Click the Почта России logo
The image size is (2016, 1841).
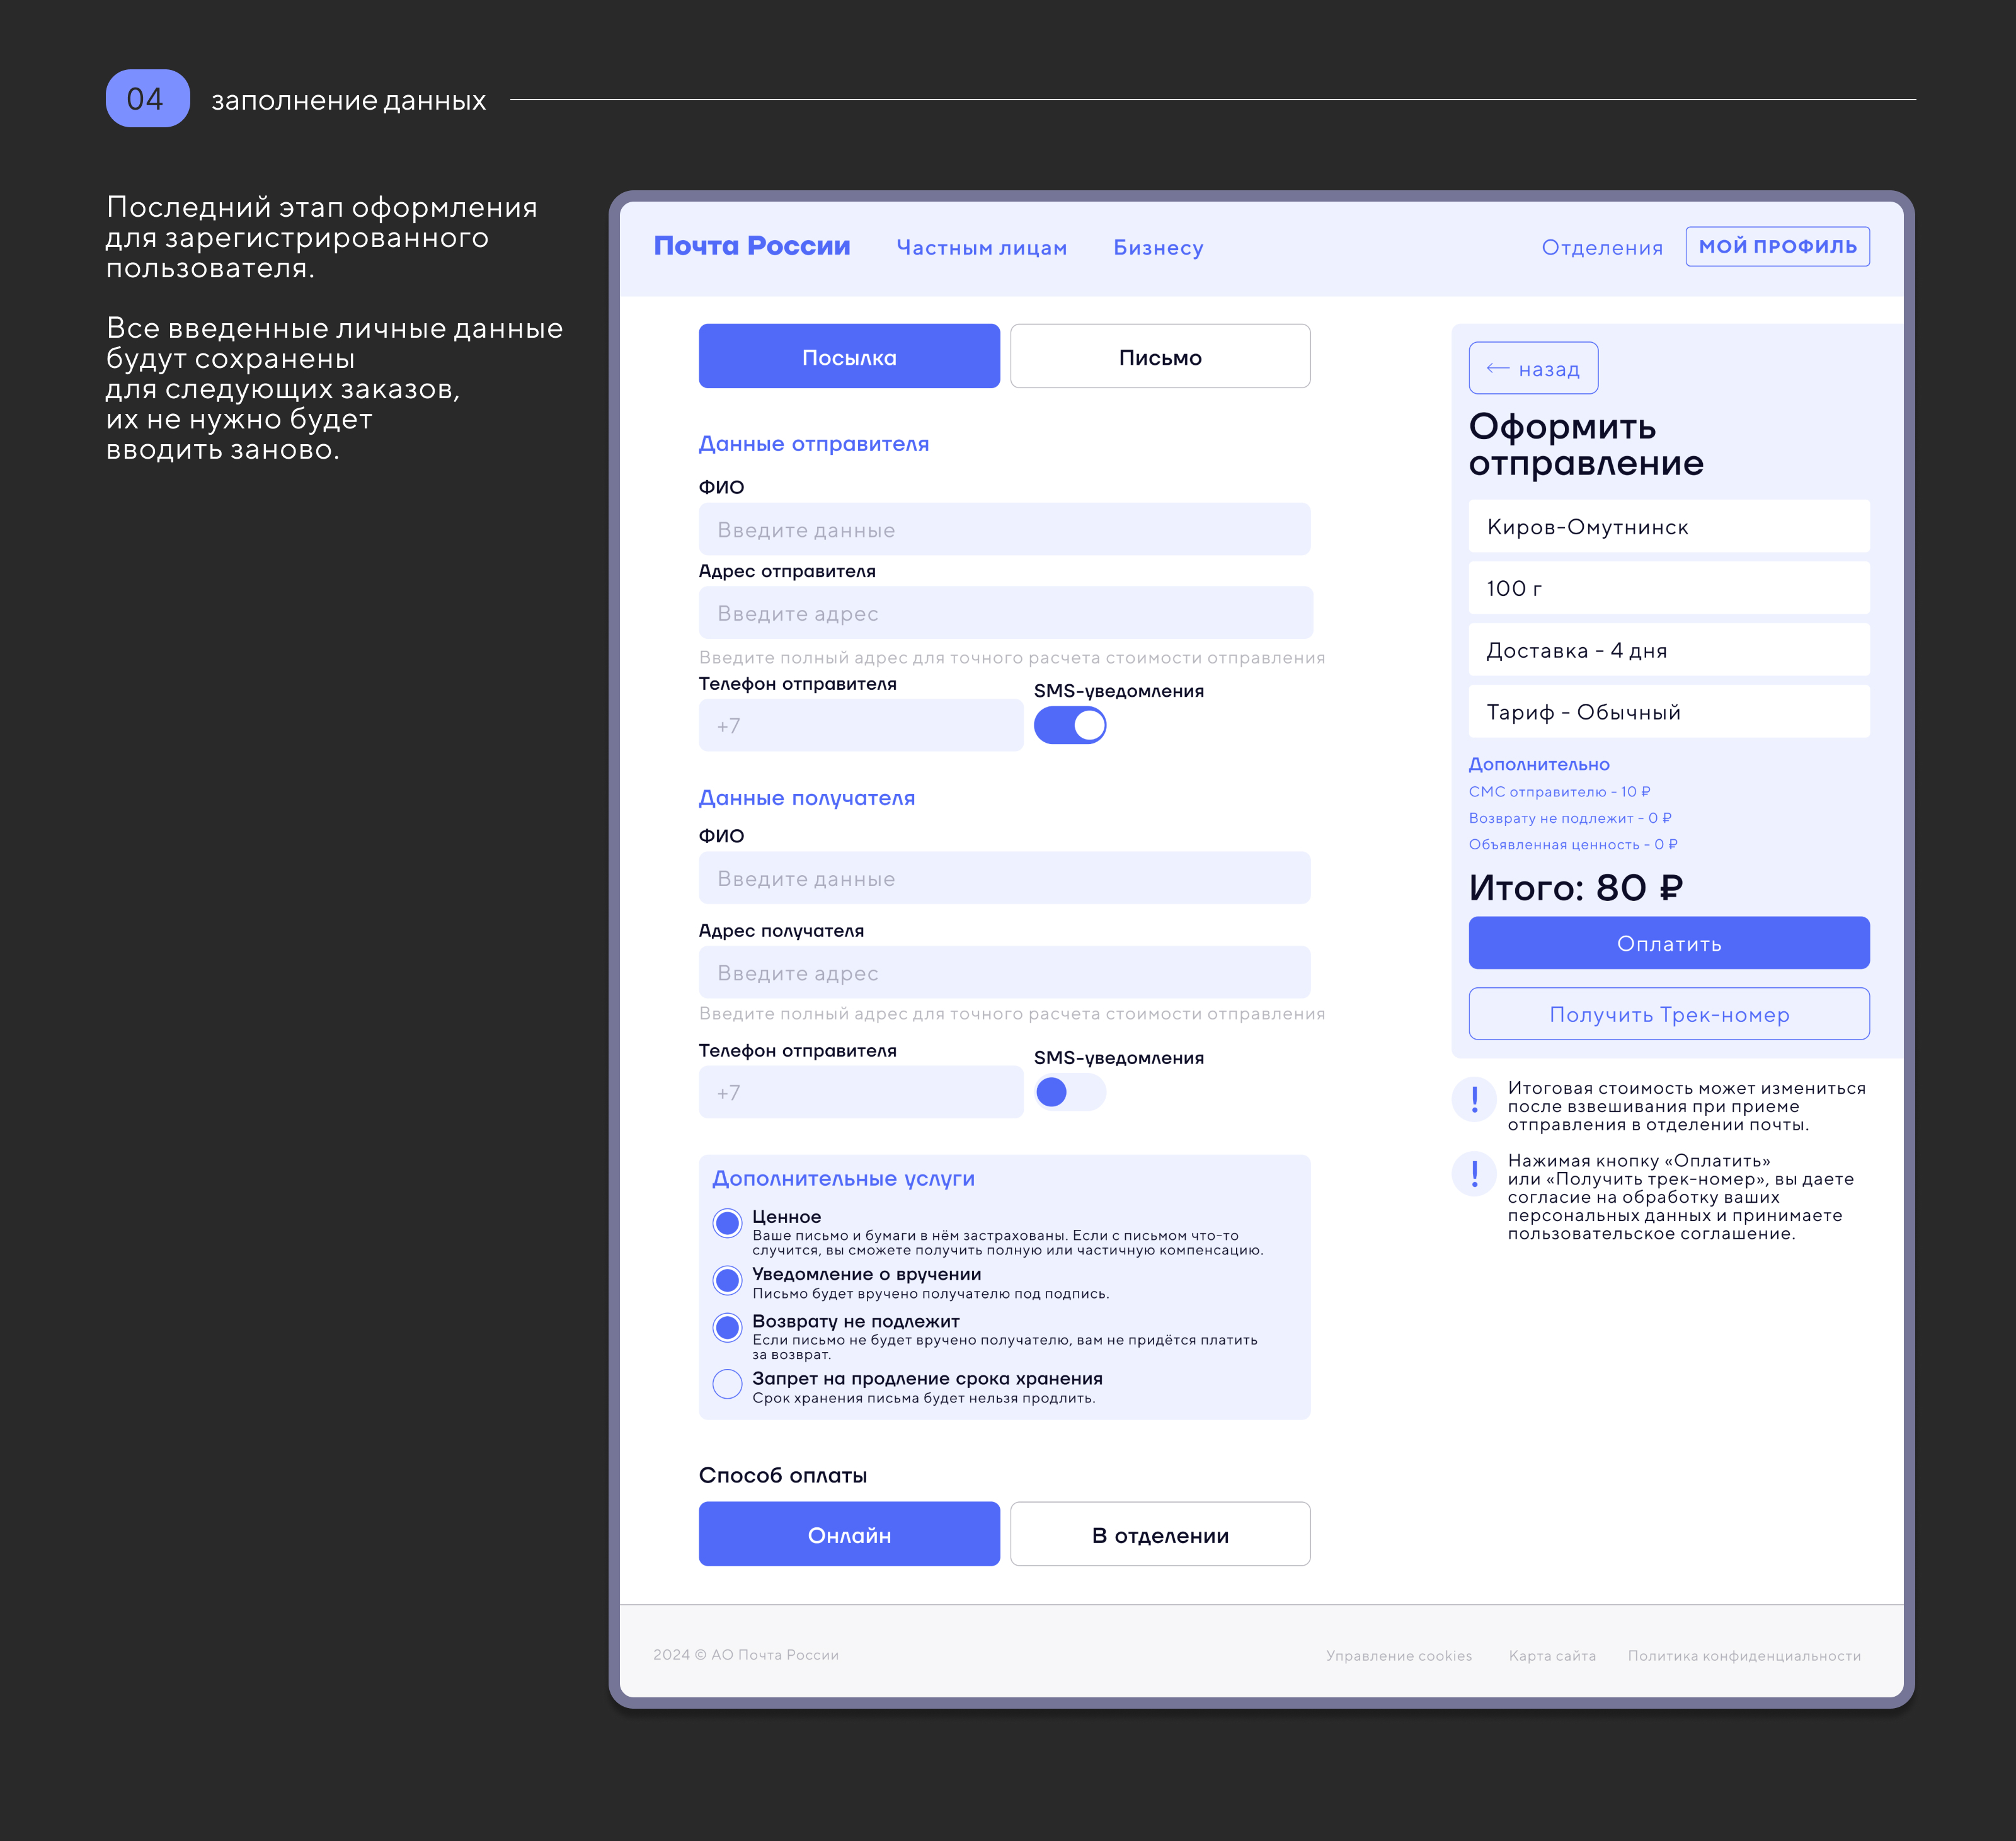751,246
